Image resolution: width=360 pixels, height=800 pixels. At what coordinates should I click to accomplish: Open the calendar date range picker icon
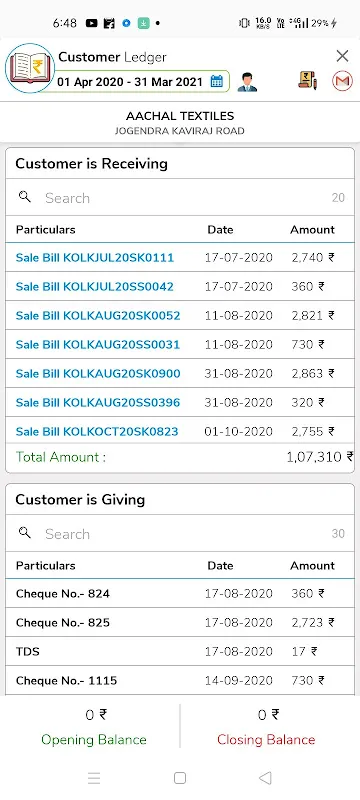click(217, 82)
